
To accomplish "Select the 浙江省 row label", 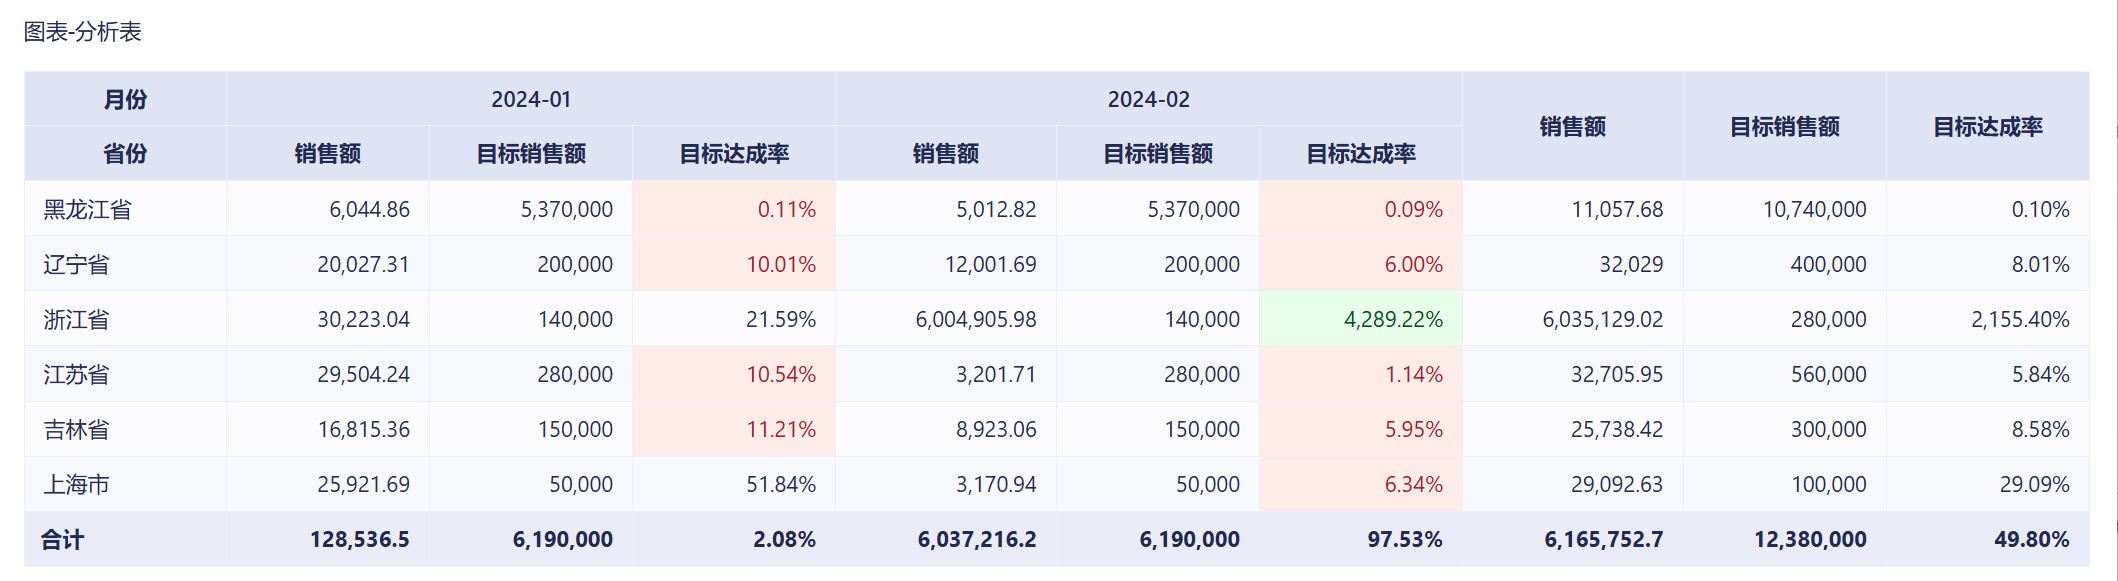I will (x=76, y=320).
